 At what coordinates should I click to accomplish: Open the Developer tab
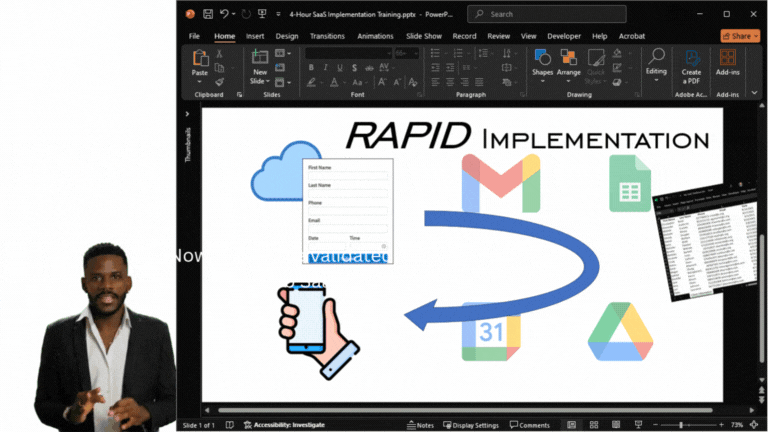coord(564,36)
